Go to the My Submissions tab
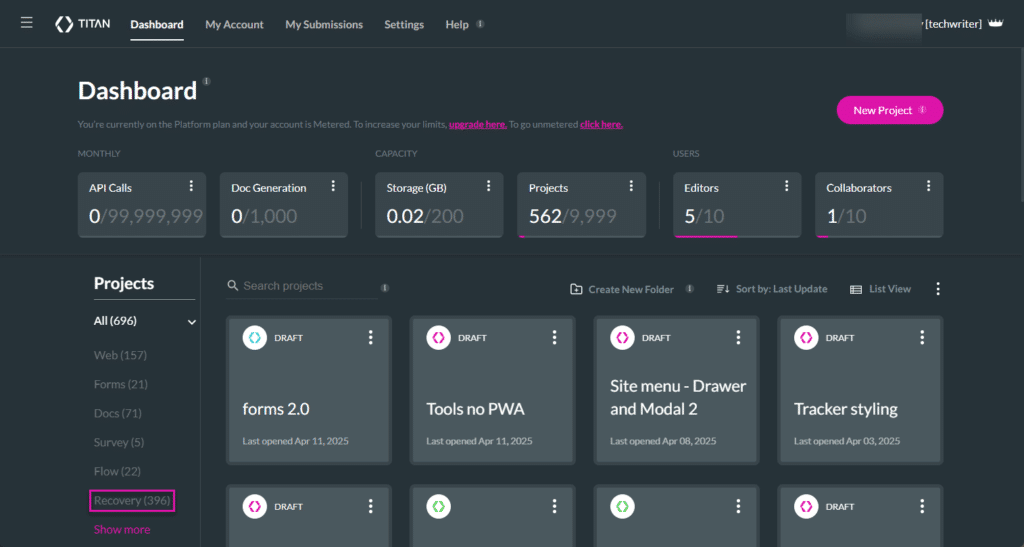 point(324,24)
